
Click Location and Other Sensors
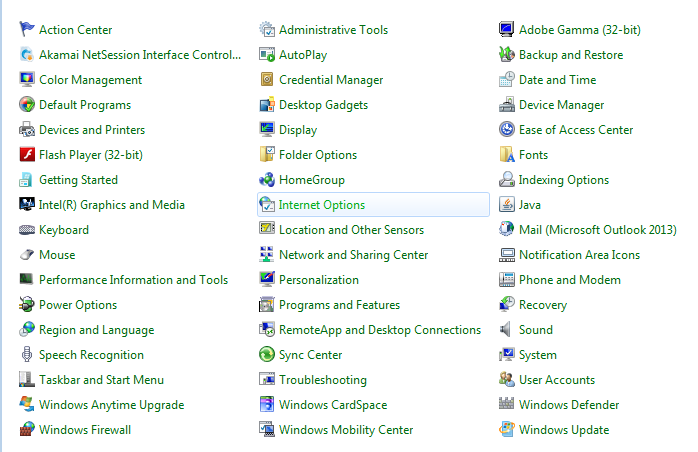tap(351, 230)
